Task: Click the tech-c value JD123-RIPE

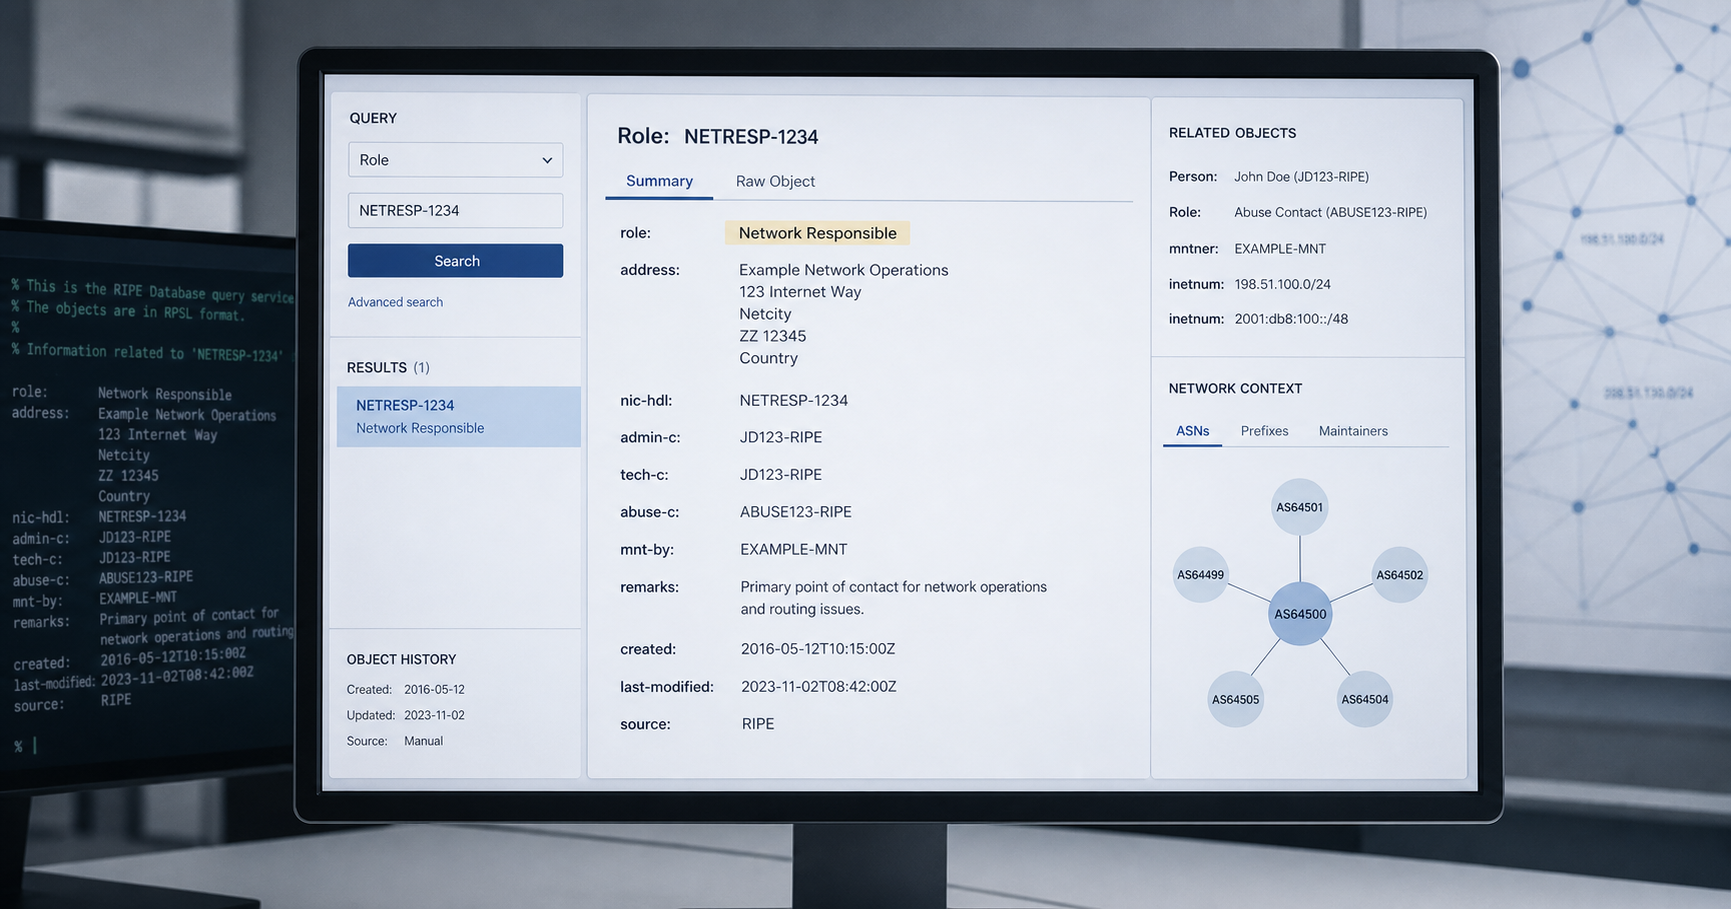Action: point(780,475)
